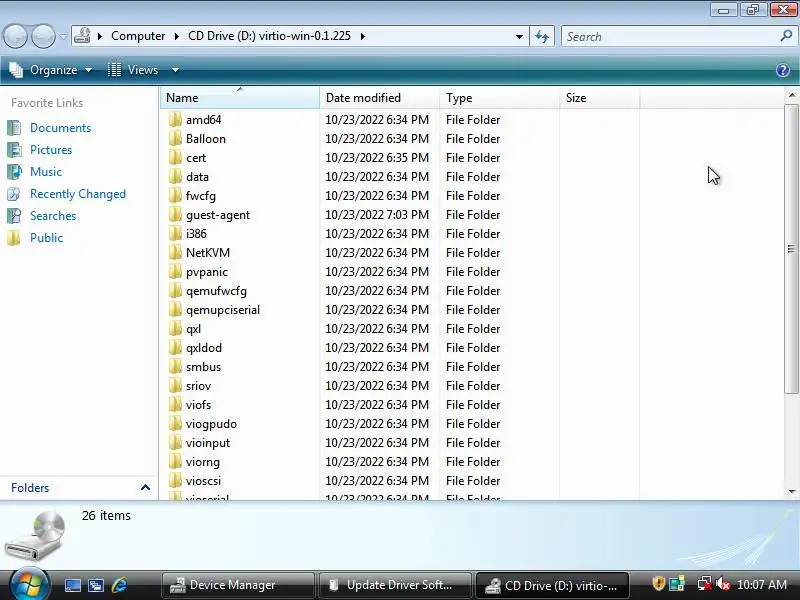800x600 pixels.
Task: Click the file list scroll down arrow
Action: click(x=791, y=492)
